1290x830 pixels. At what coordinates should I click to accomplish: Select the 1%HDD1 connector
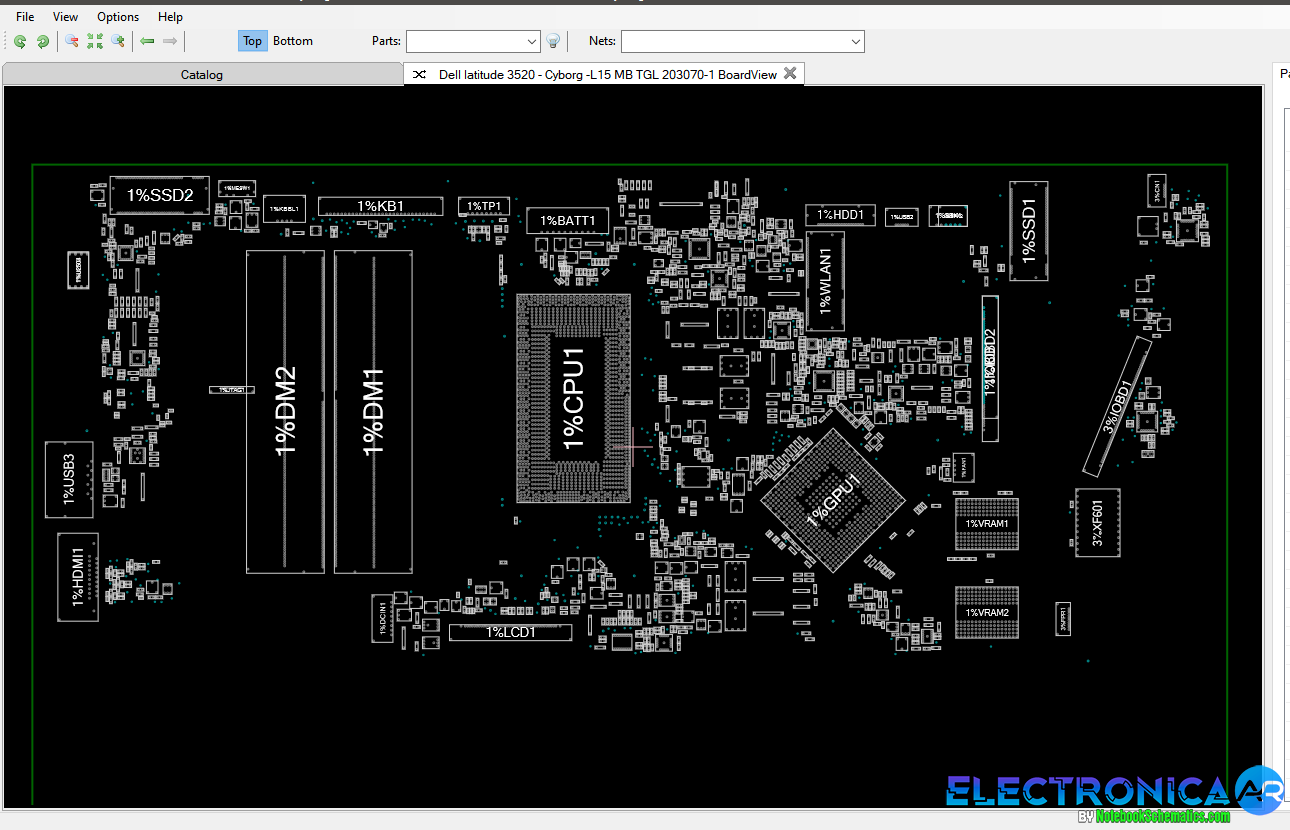pos(841,215)
